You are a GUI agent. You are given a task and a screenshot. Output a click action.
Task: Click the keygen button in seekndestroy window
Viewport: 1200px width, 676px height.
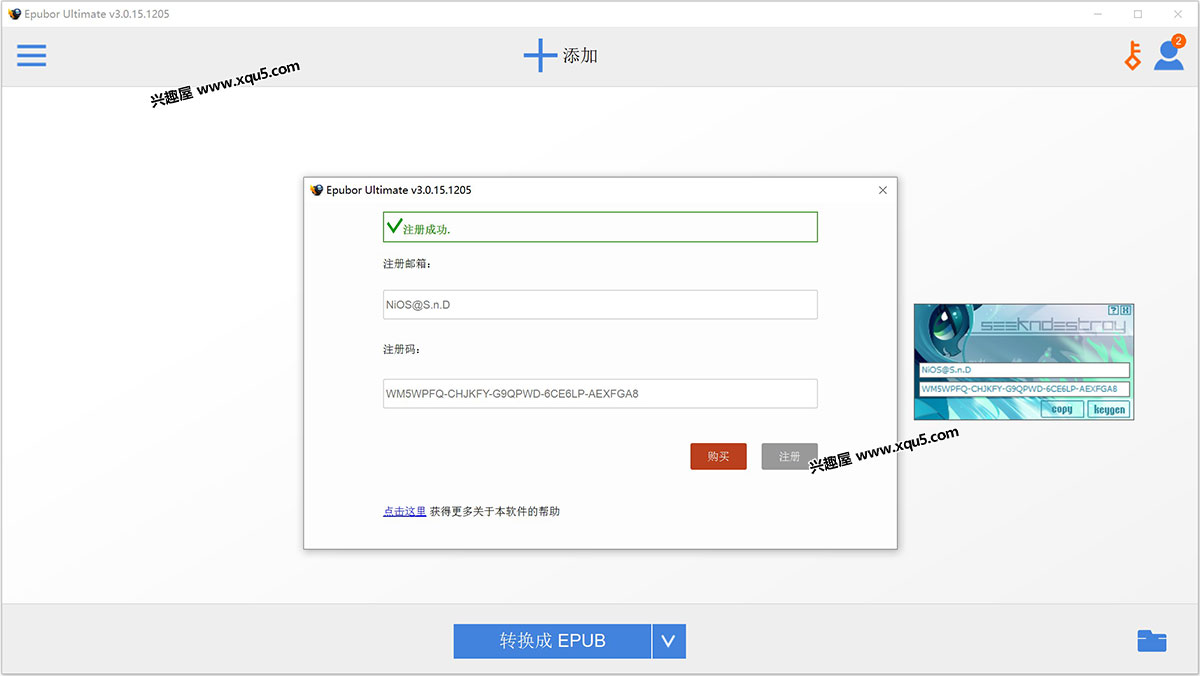pyautogui.click(x=1109, y=409)
